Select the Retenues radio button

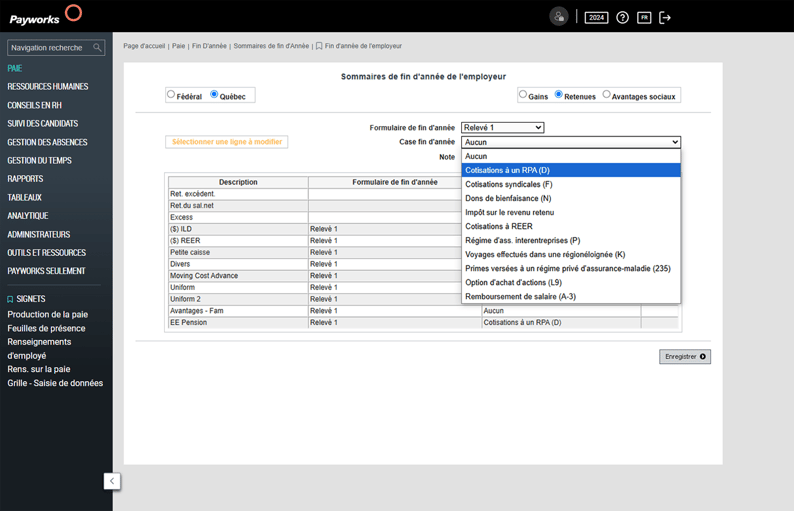pyautogui.click(x=559, y=94)
